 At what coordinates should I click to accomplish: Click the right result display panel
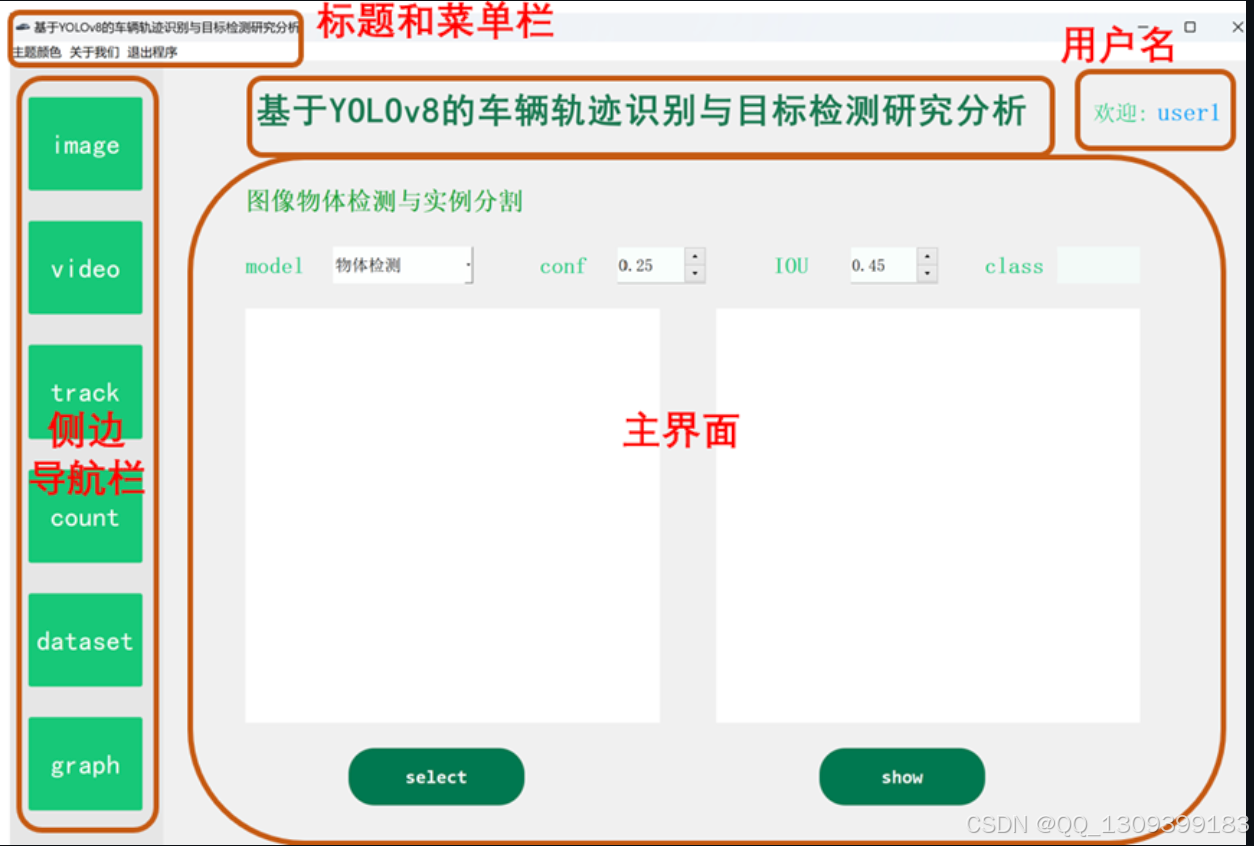click(928, 515)
